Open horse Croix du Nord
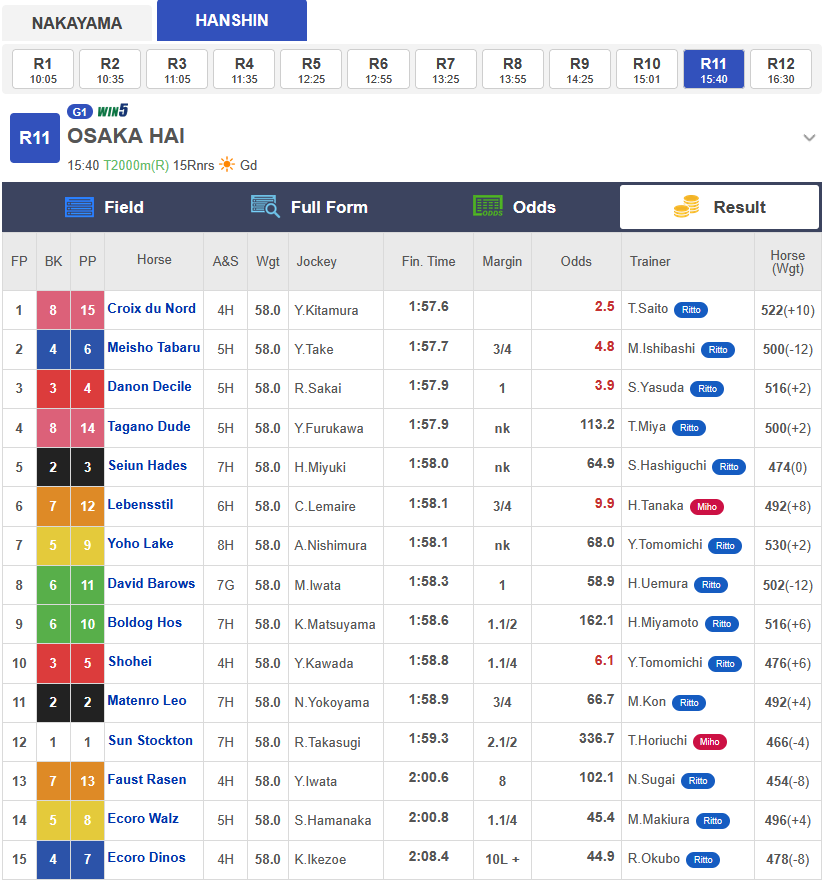The width and height of the screenshot is (831, 884). [152, 309]
